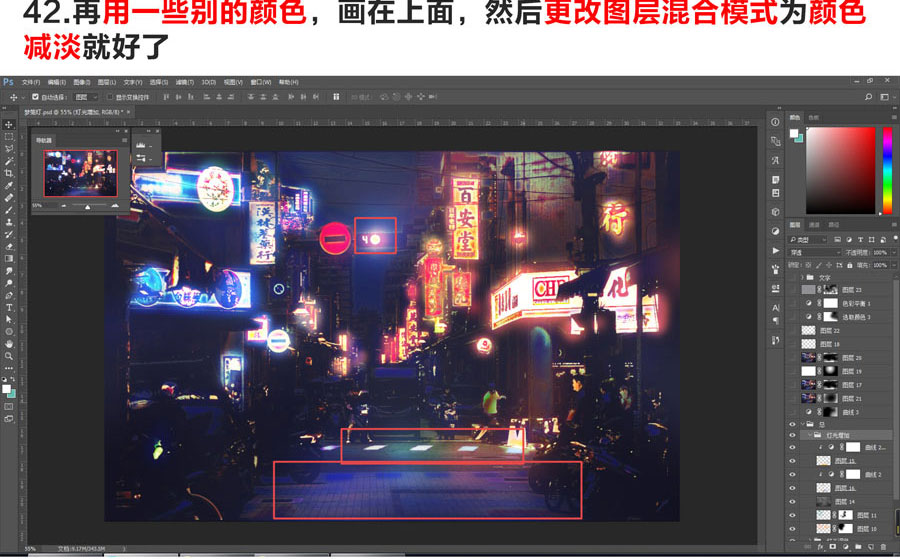The image size is (900, 559).
Task: Open the layer blend mode dropdown
Action: 815,253
